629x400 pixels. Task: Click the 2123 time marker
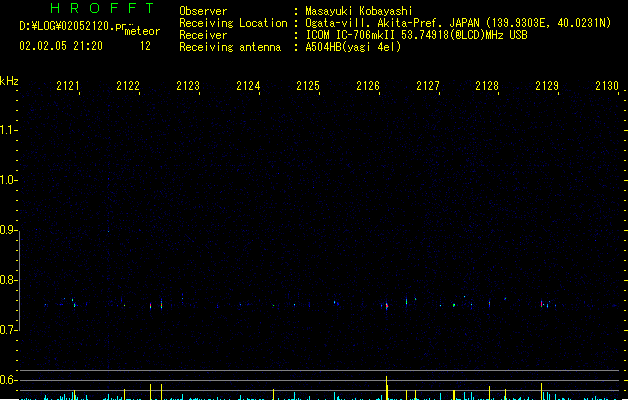pyautogui.click(x=188, y=86)
